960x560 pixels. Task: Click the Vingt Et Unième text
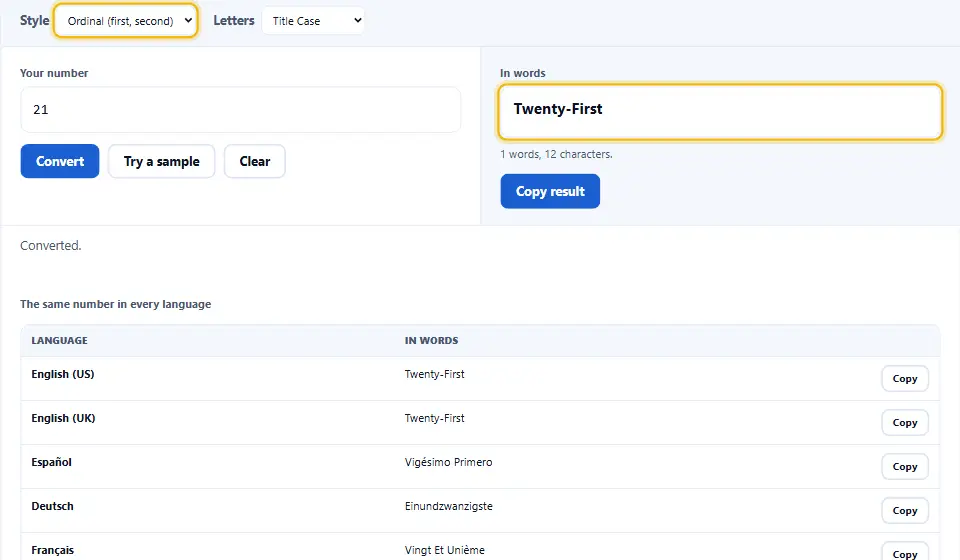444,550
